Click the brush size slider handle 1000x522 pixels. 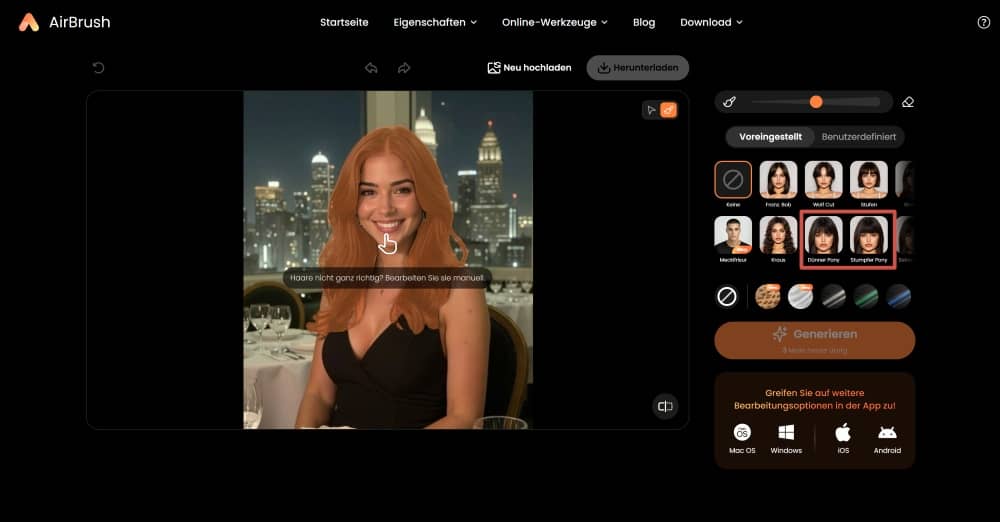tap(816, 102)
